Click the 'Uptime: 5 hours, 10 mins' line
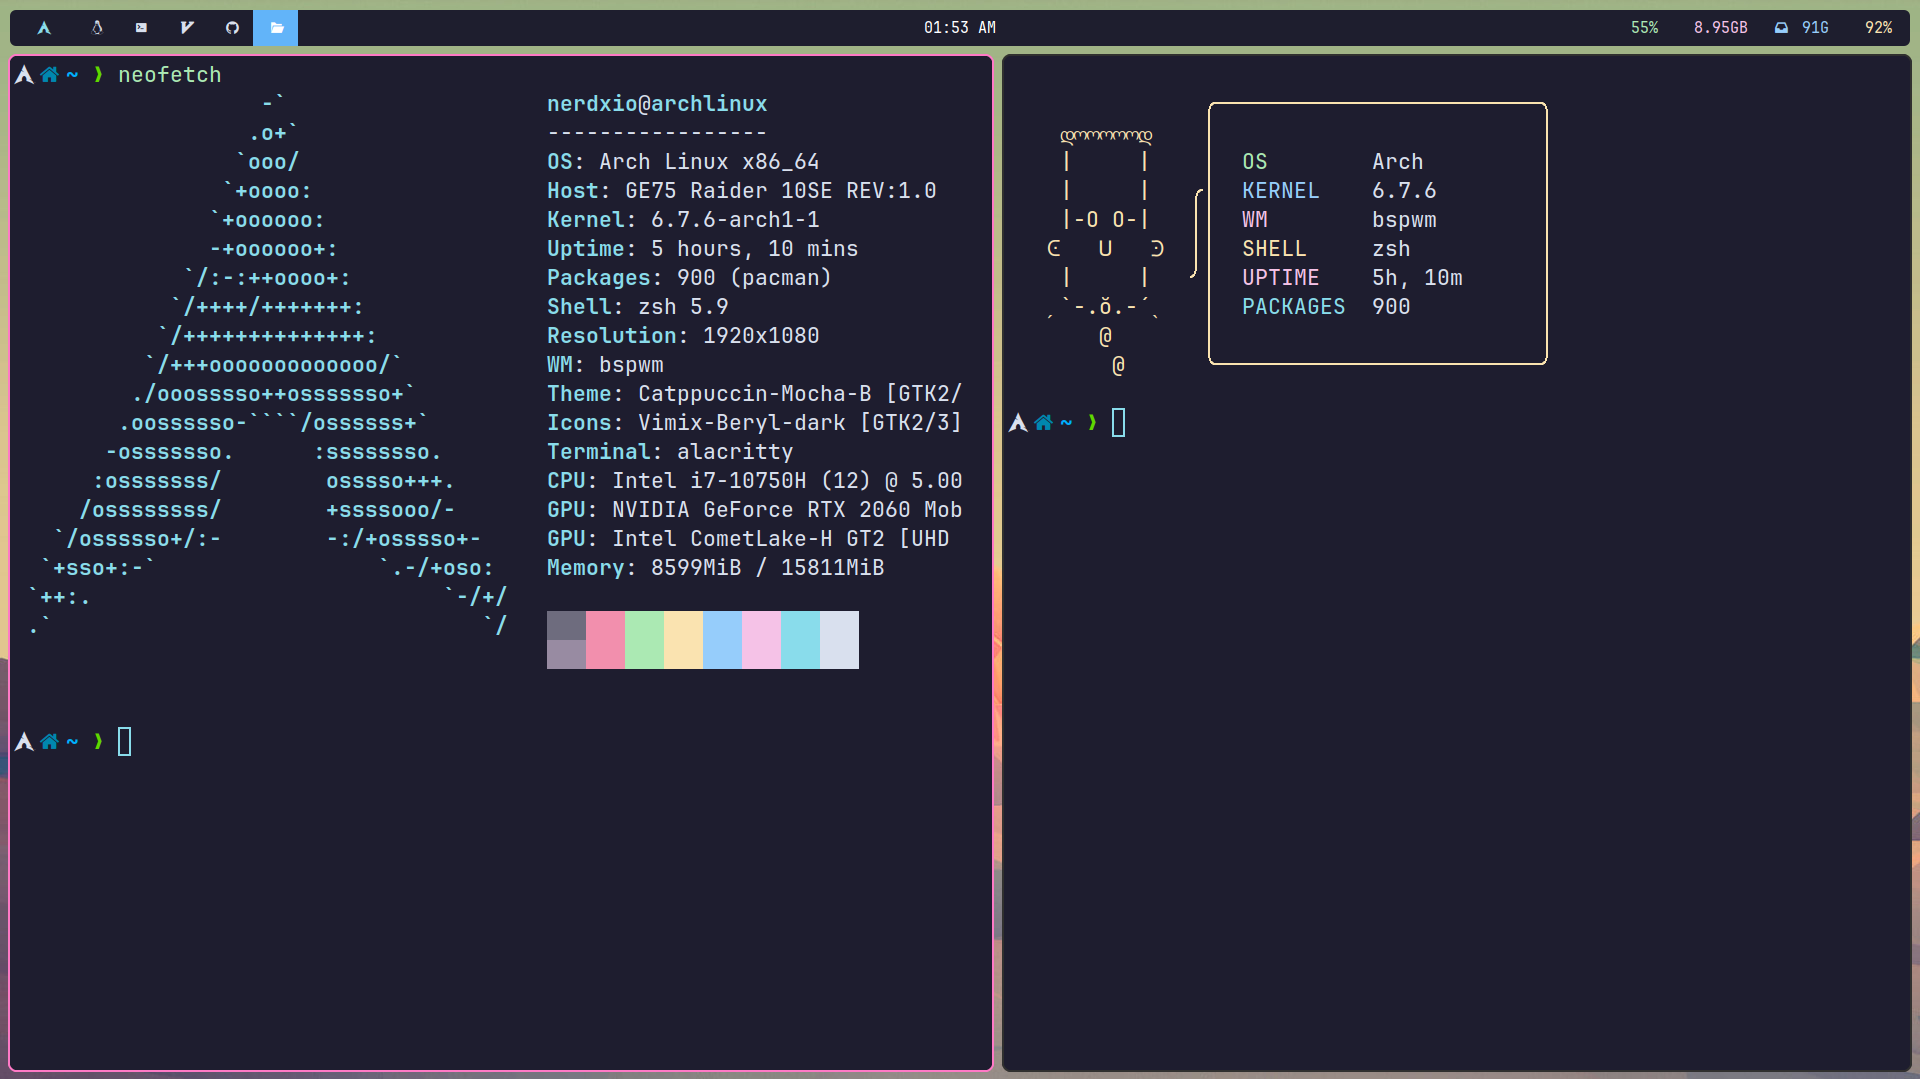The image size is (1920, 1079). coord(702,249)
